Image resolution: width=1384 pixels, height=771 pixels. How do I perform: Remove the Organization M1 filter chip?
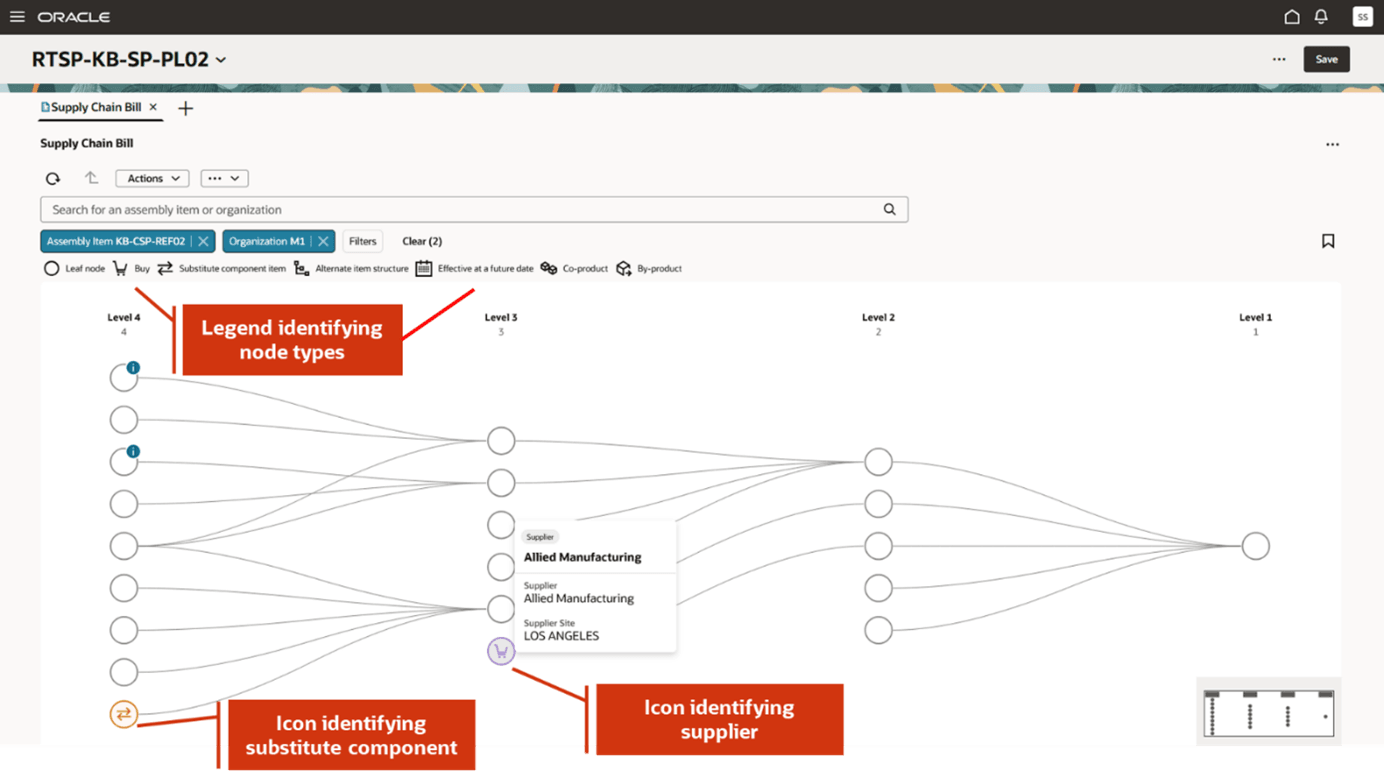point(323,241)
